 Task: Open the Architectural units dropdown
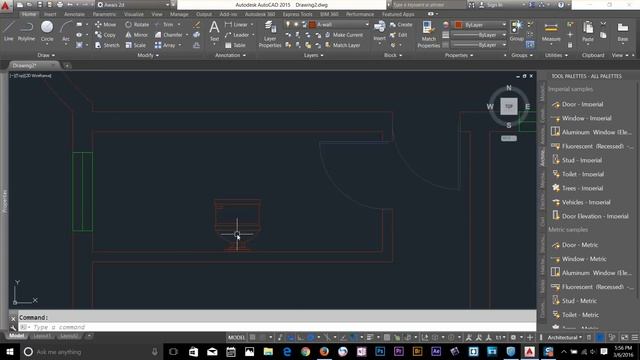pyautogui.click(x=564, y=338)
